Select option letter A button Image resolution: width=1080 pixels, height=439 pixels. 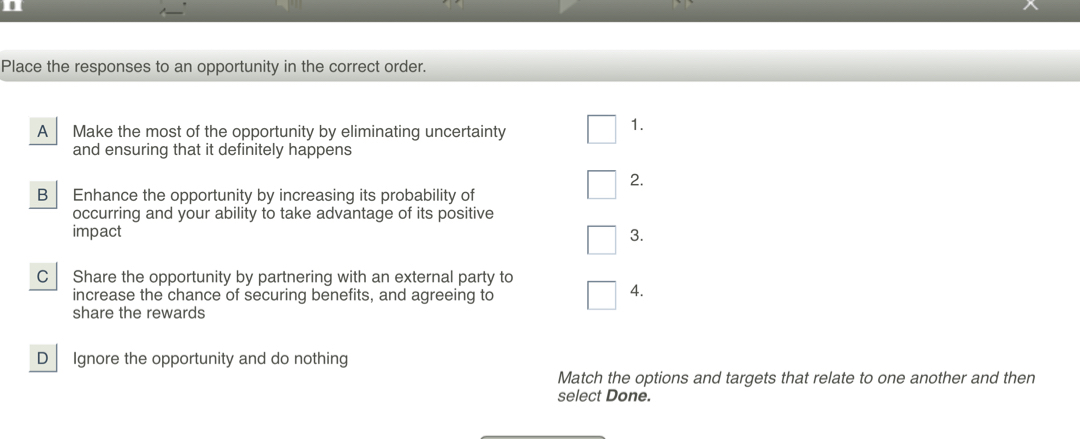[43, 132]
